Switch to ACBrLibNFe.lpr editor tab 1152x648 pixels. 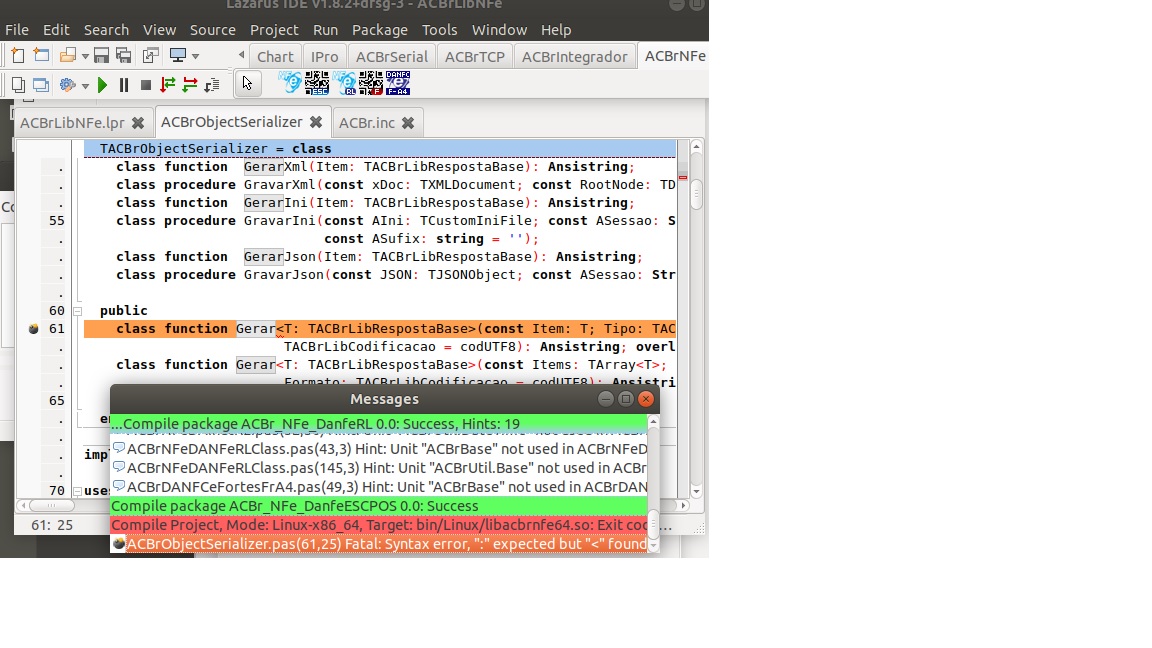point(72,123)
